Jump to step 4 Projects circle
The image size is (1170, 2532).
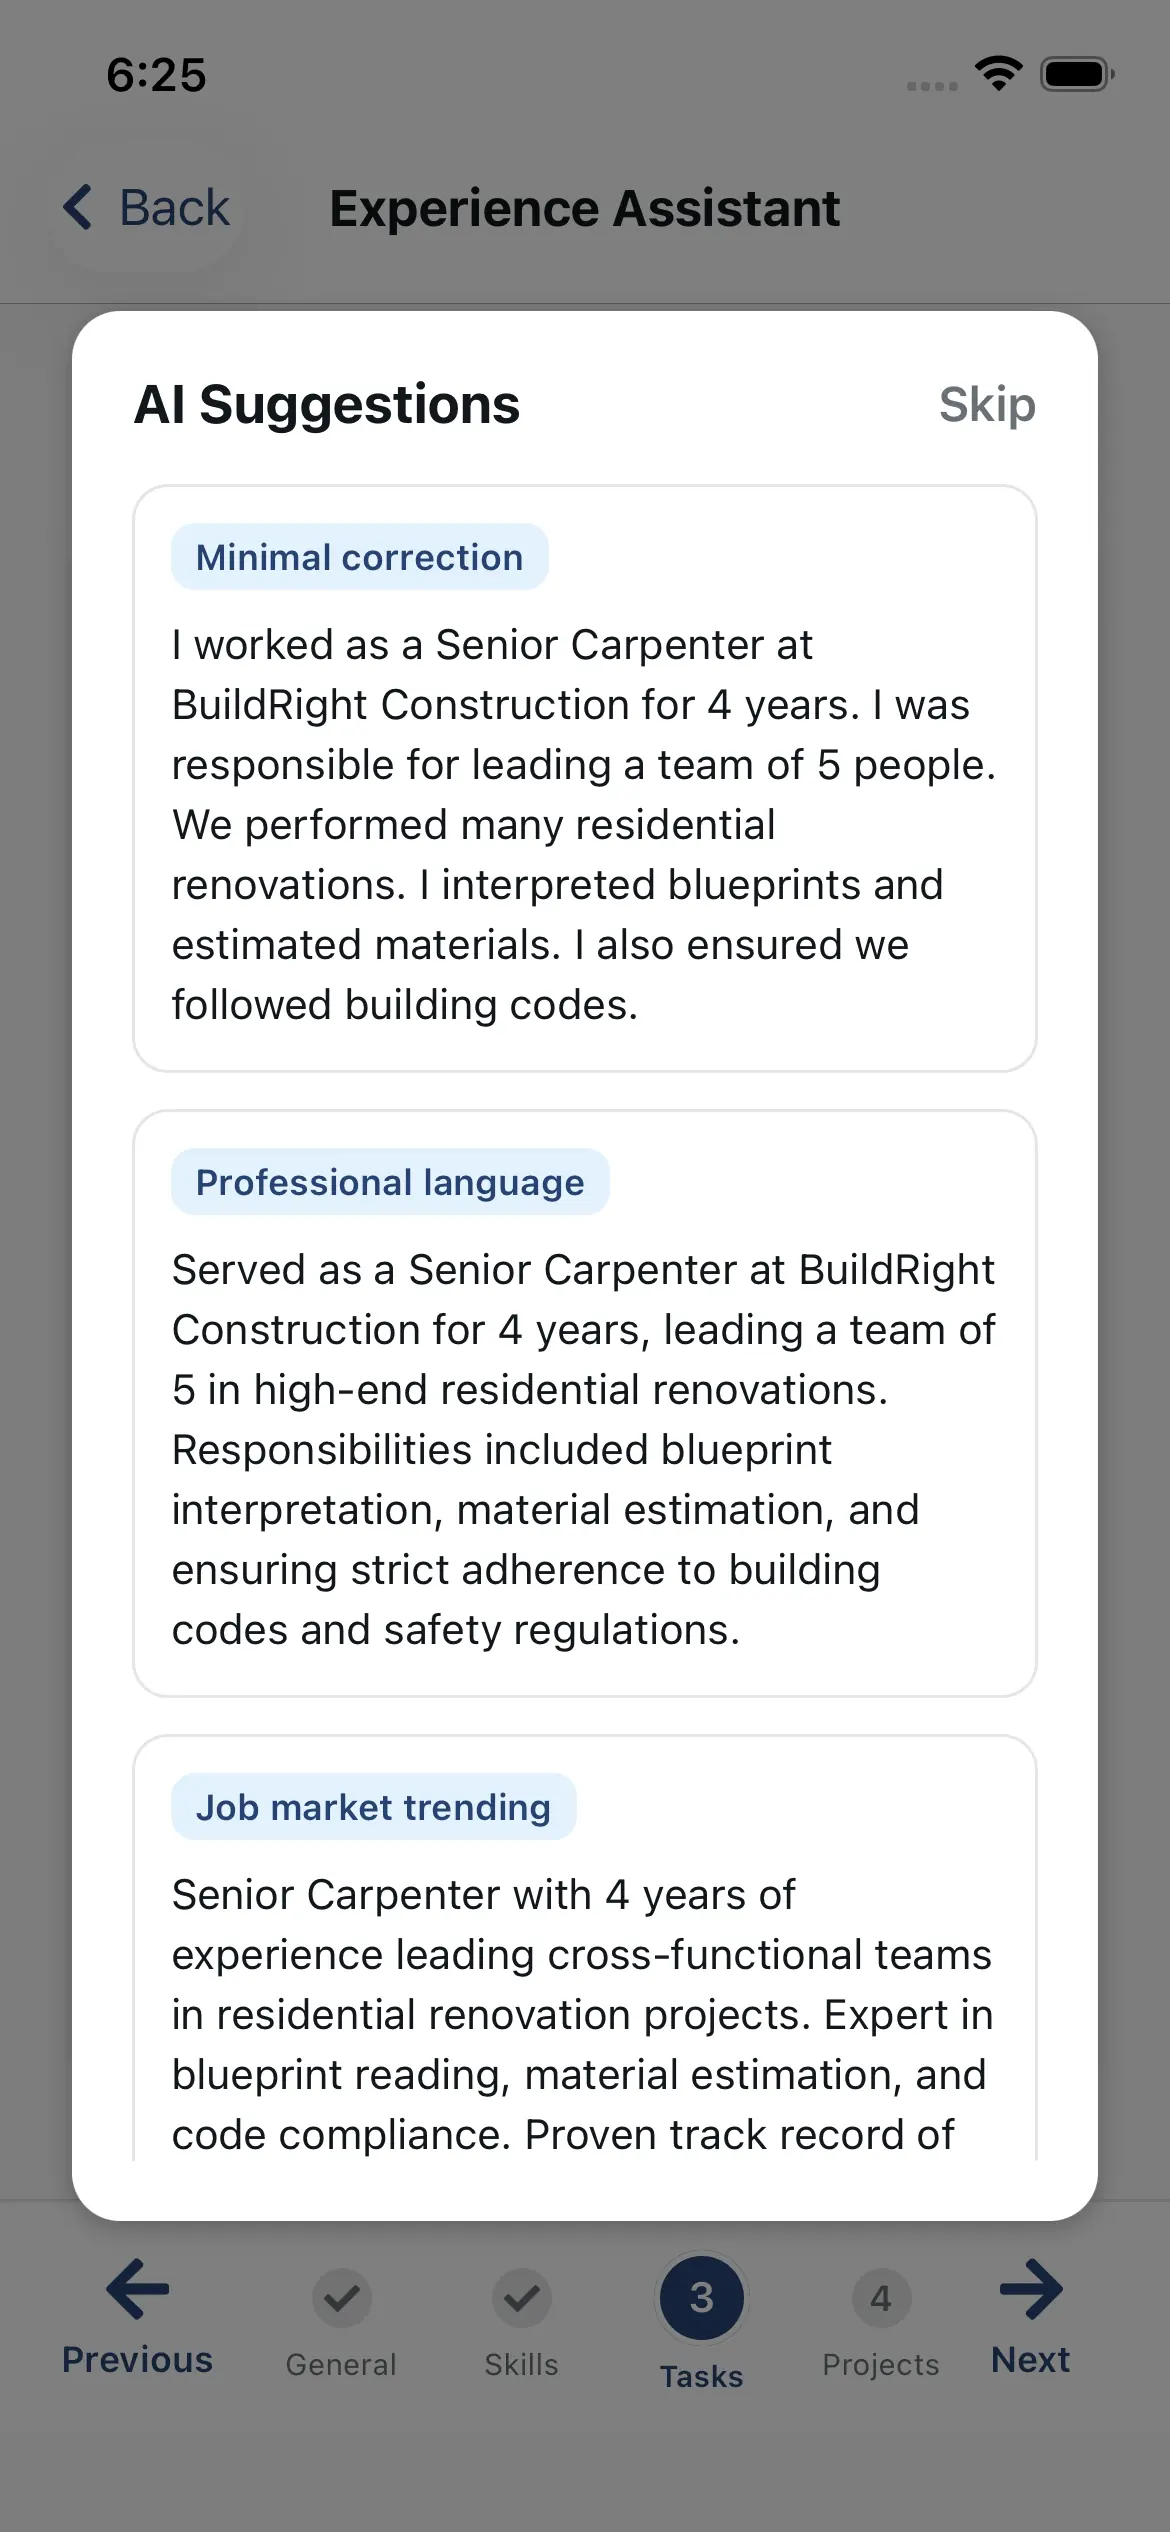880,2298
